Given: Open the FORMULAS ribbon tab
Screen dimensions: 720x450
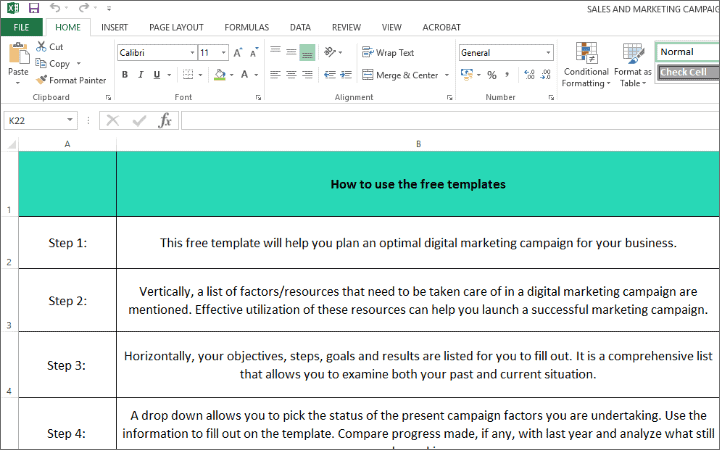Looking at the screenshot, I should click(x=247, y=27).
